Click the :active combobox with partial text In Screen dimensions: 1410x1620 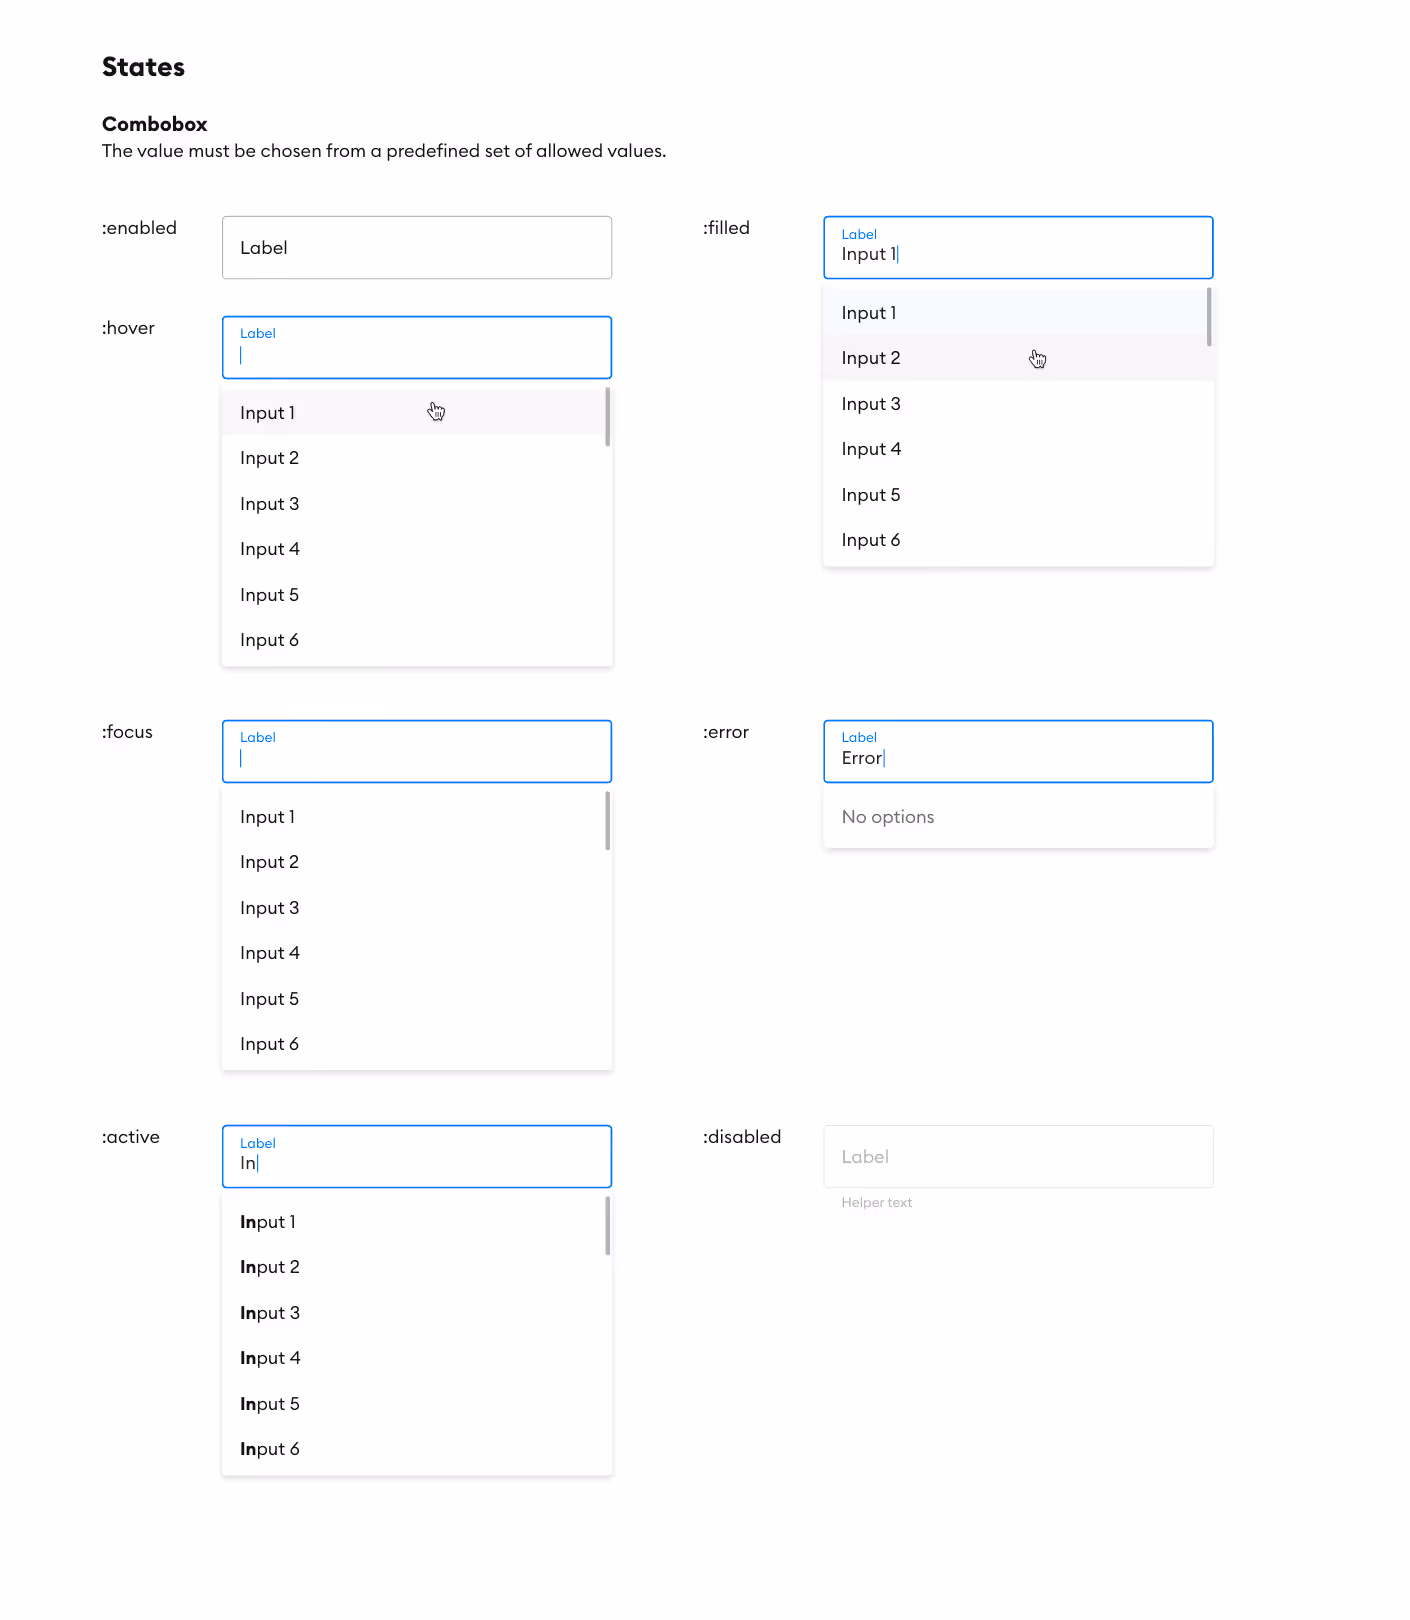pos(416,1156)
